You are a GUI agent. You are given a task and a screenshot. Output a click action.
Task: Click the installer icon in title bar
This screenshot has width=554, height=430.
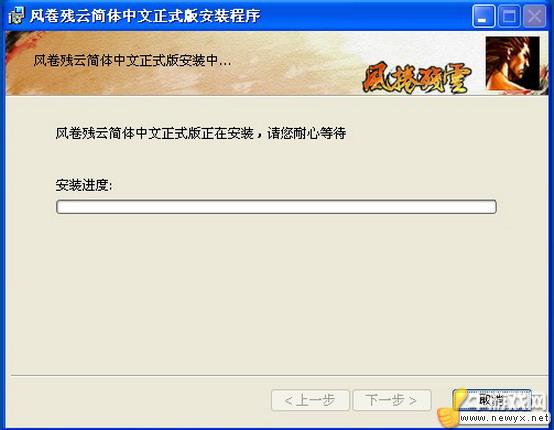pyautogui.click(x=16, y=15)
